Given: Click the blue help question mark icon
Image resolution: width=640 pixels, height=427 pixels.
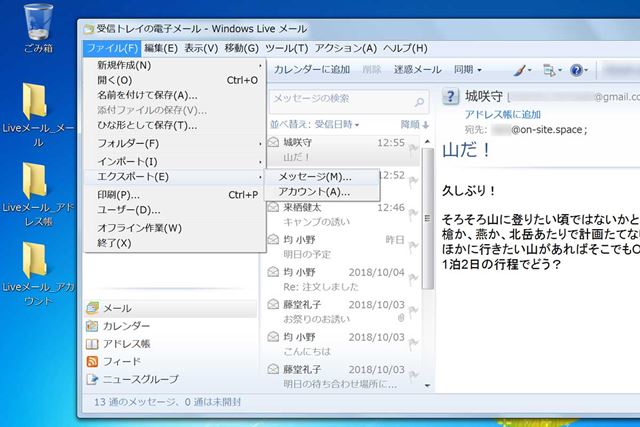Looking at the screenshot, I should tap(576, 70).
